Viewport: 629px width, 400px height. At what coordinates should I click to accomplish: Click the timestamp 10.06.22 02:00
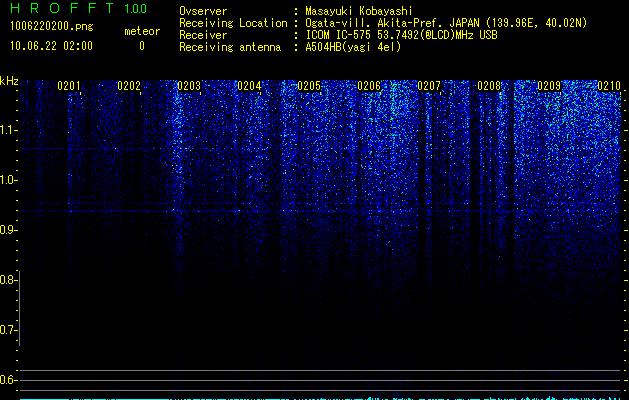[x=51, y=46]
